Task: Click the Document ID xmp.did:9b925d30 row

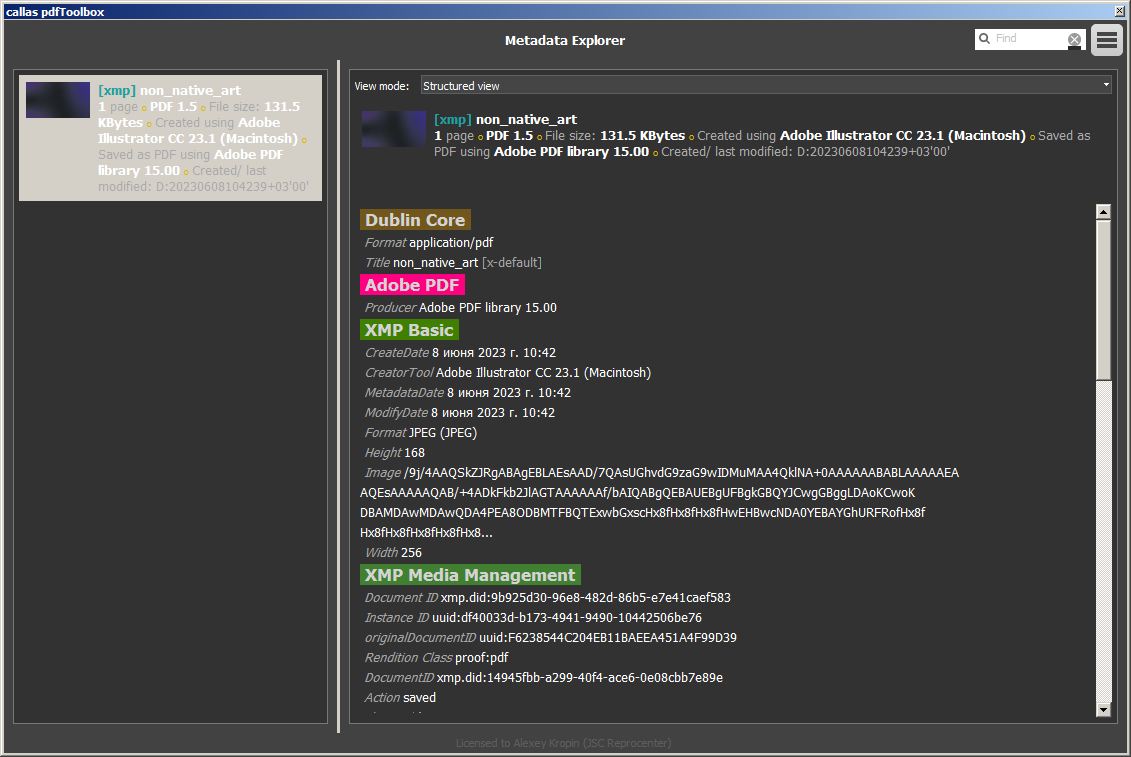Action: [547, 598]
